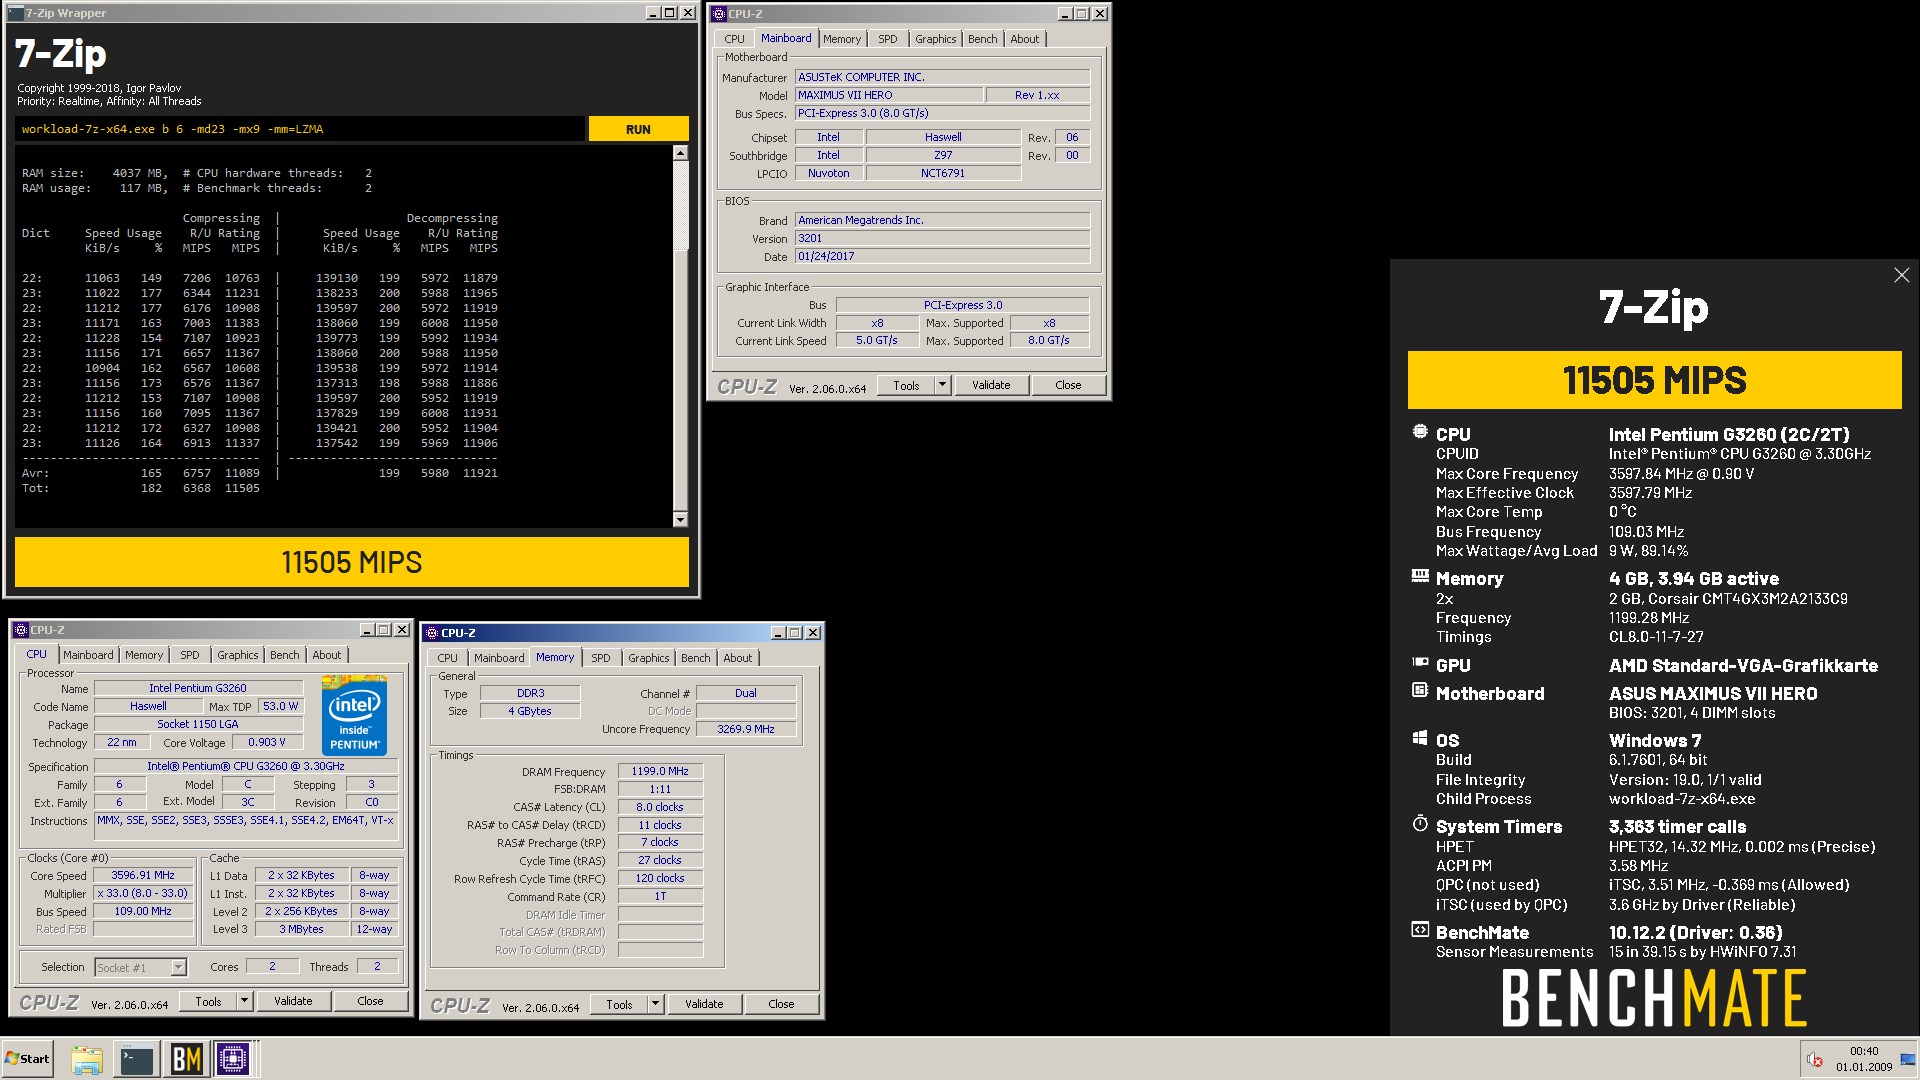Expand the Socket #1 selection dropdown
Screen dimensions: 1920x1080
point(178,967)
